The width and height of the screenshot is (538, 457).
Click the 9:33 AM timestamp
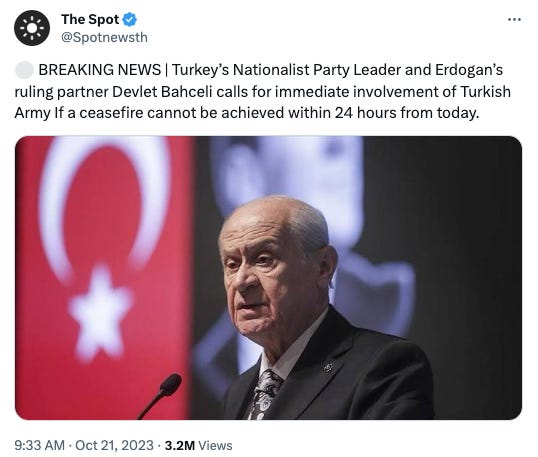pos(39,445)
